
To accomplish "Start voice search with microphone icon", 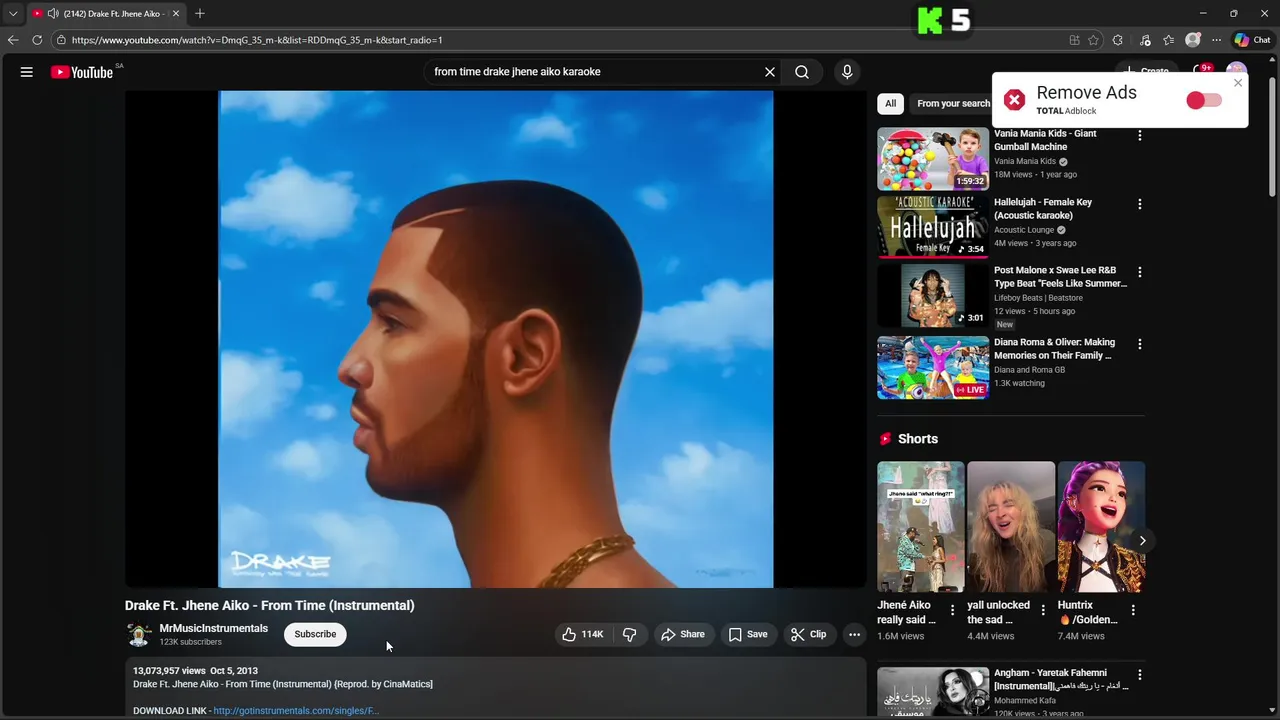I will click(847, 72).
